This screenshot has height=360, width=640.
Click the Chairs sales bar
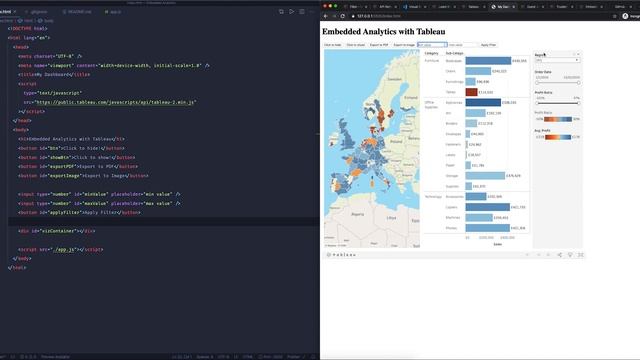pos(478,71)
